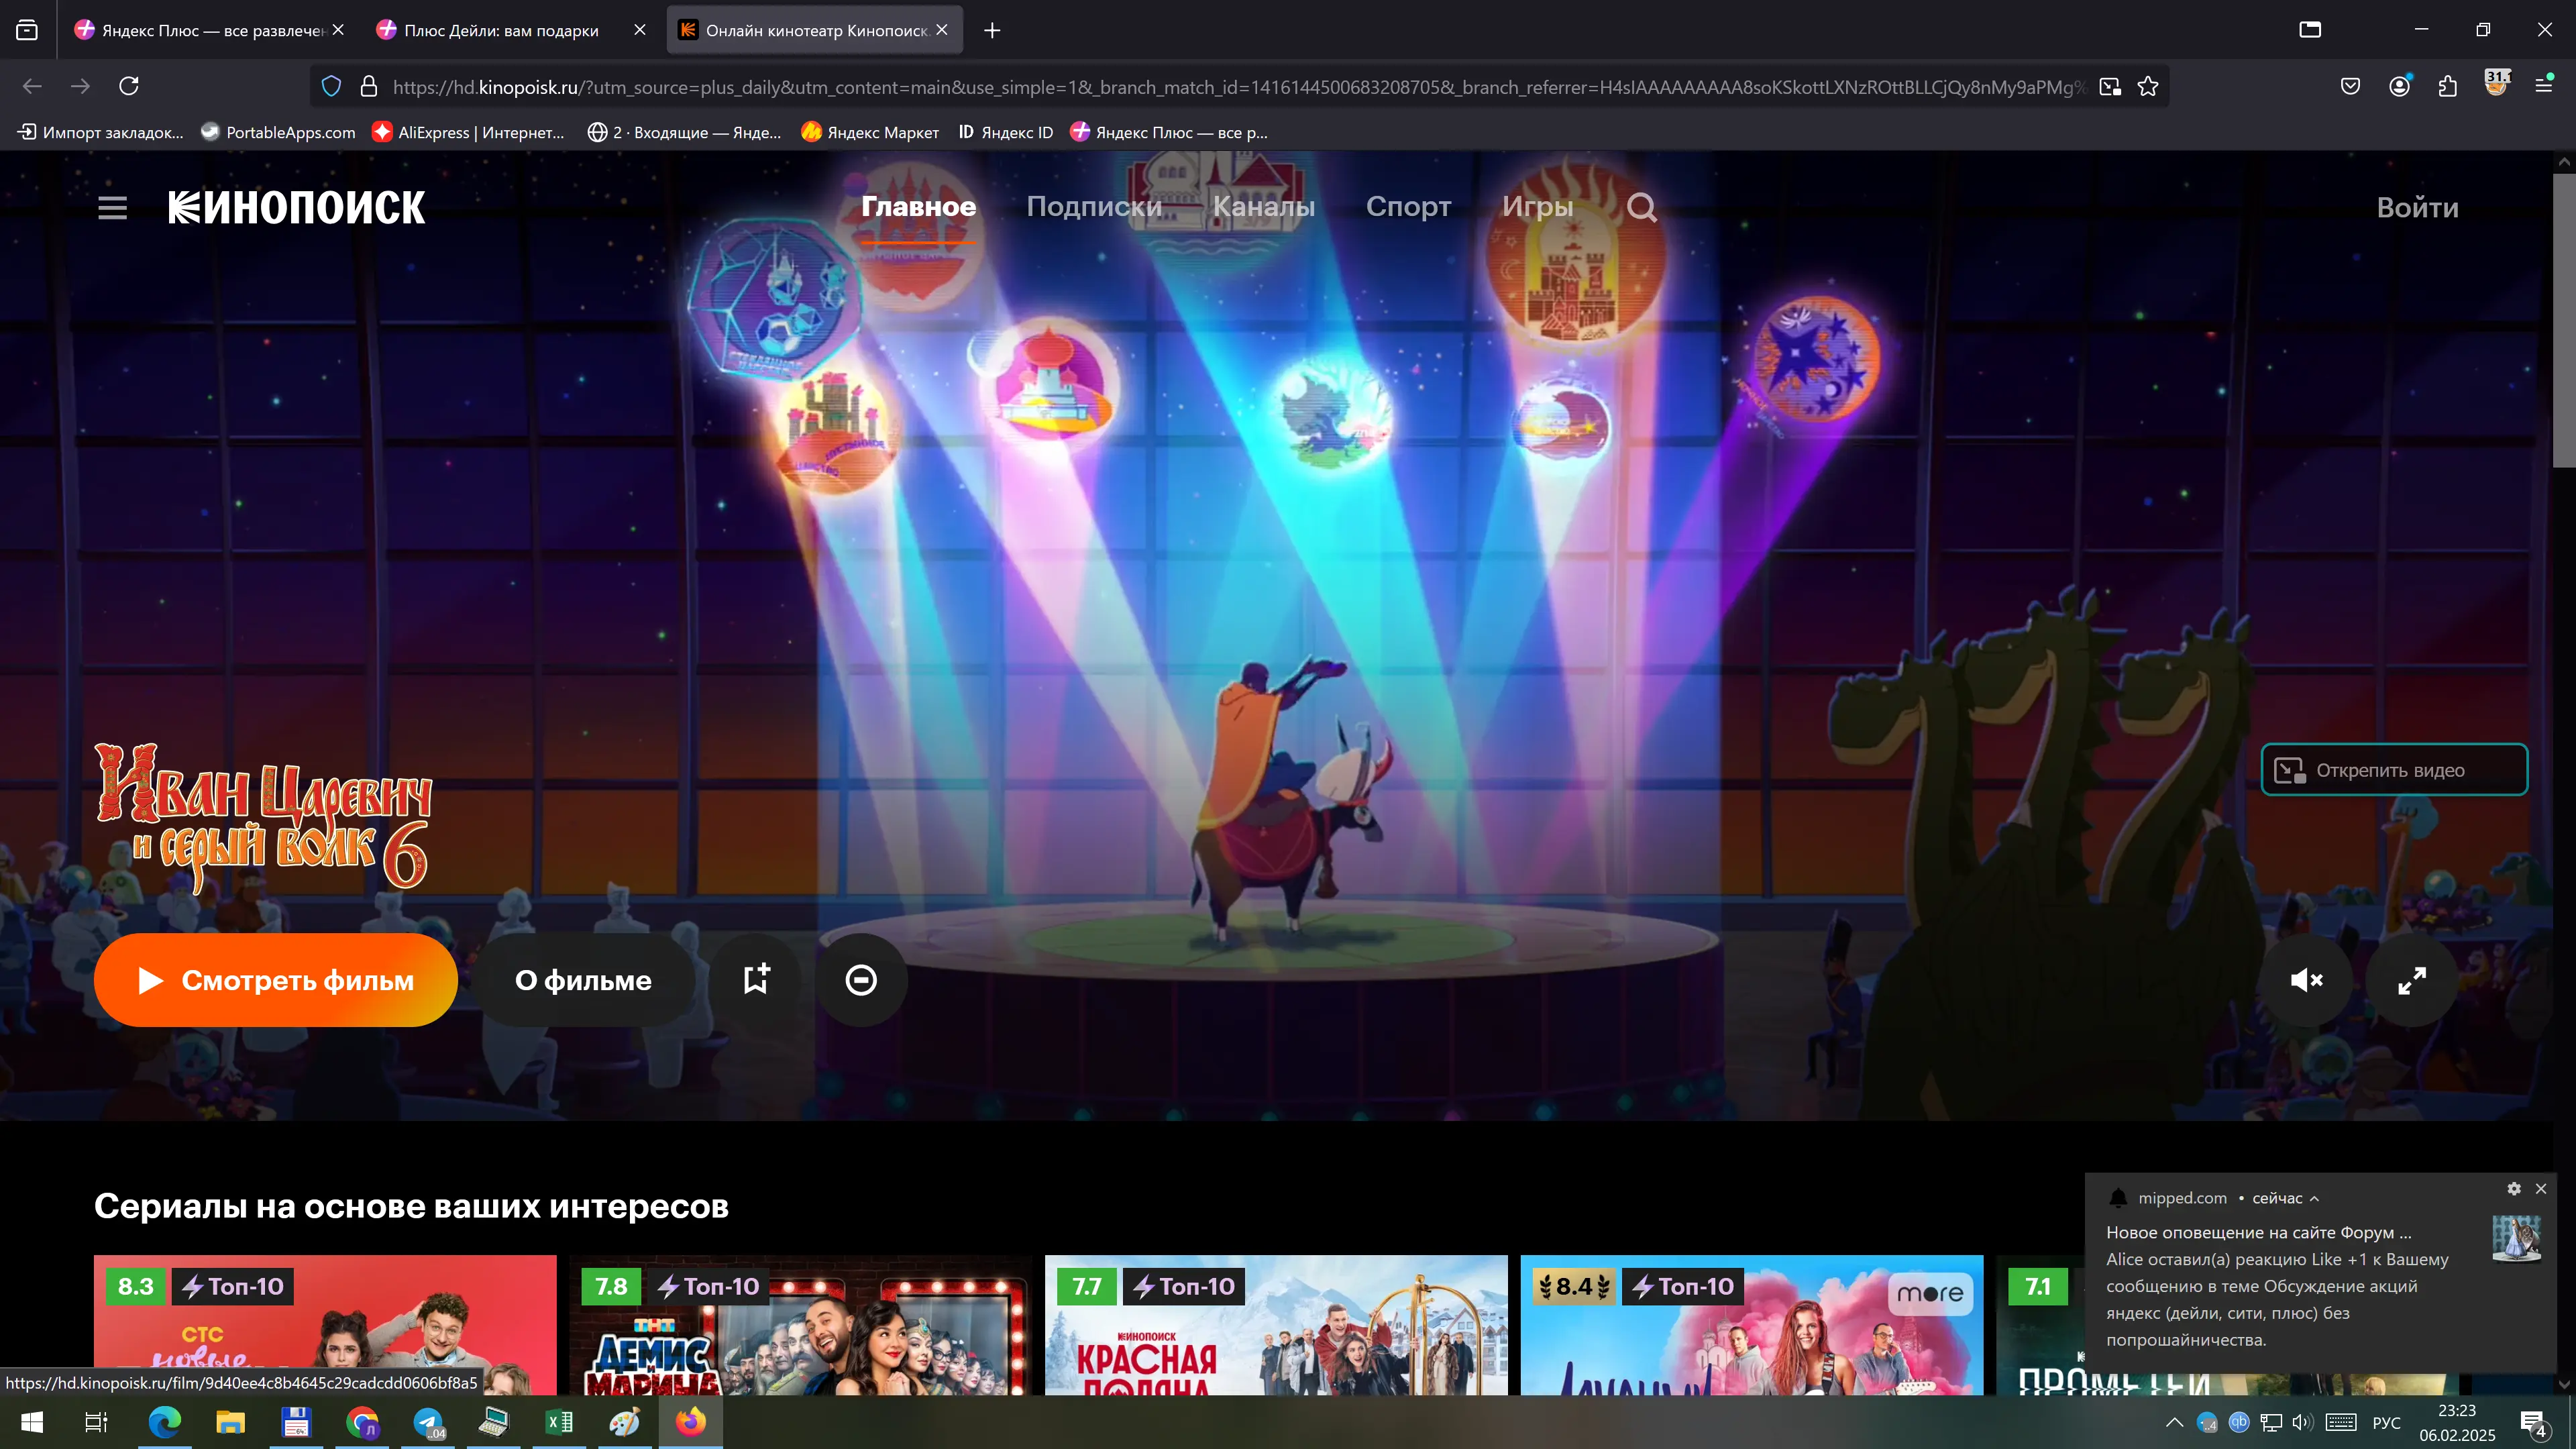This screenshot has width=2576, height=1449.
Task: Open Windows Start menu
Action: pos(32,1422)
